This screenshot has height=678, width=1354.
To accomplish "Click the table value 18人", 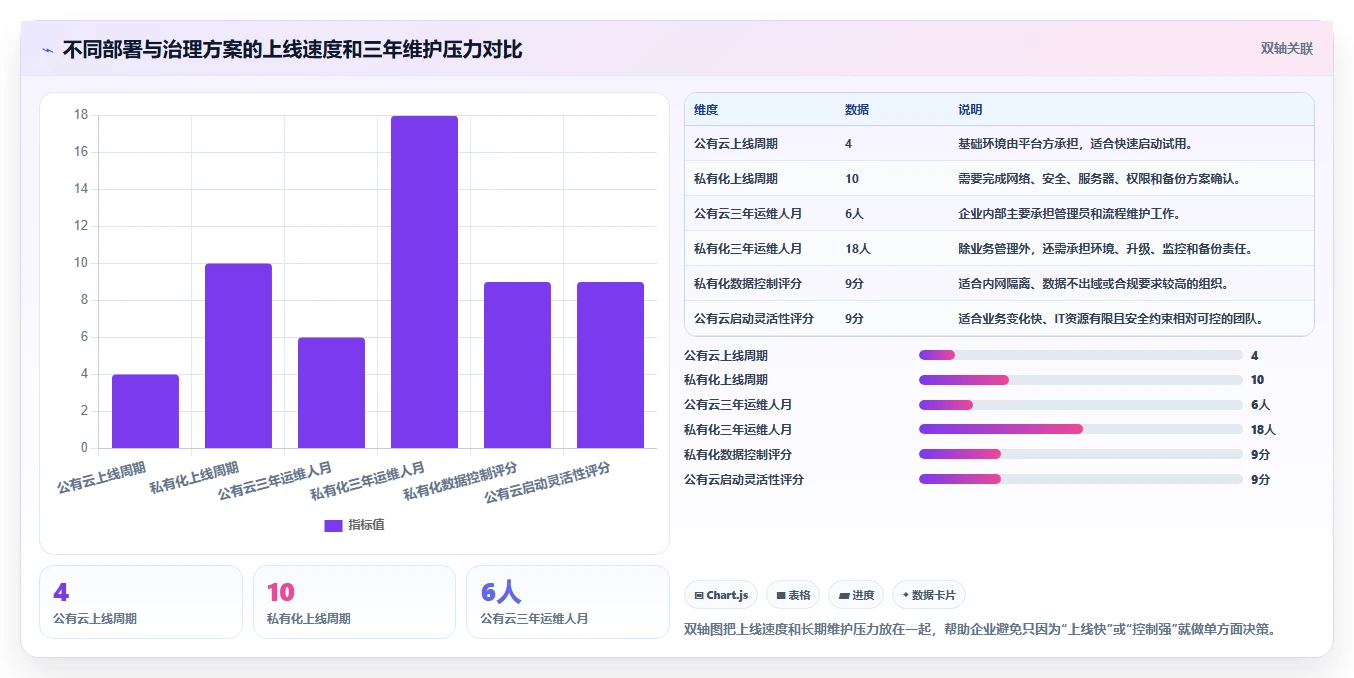I will [858, 249].
